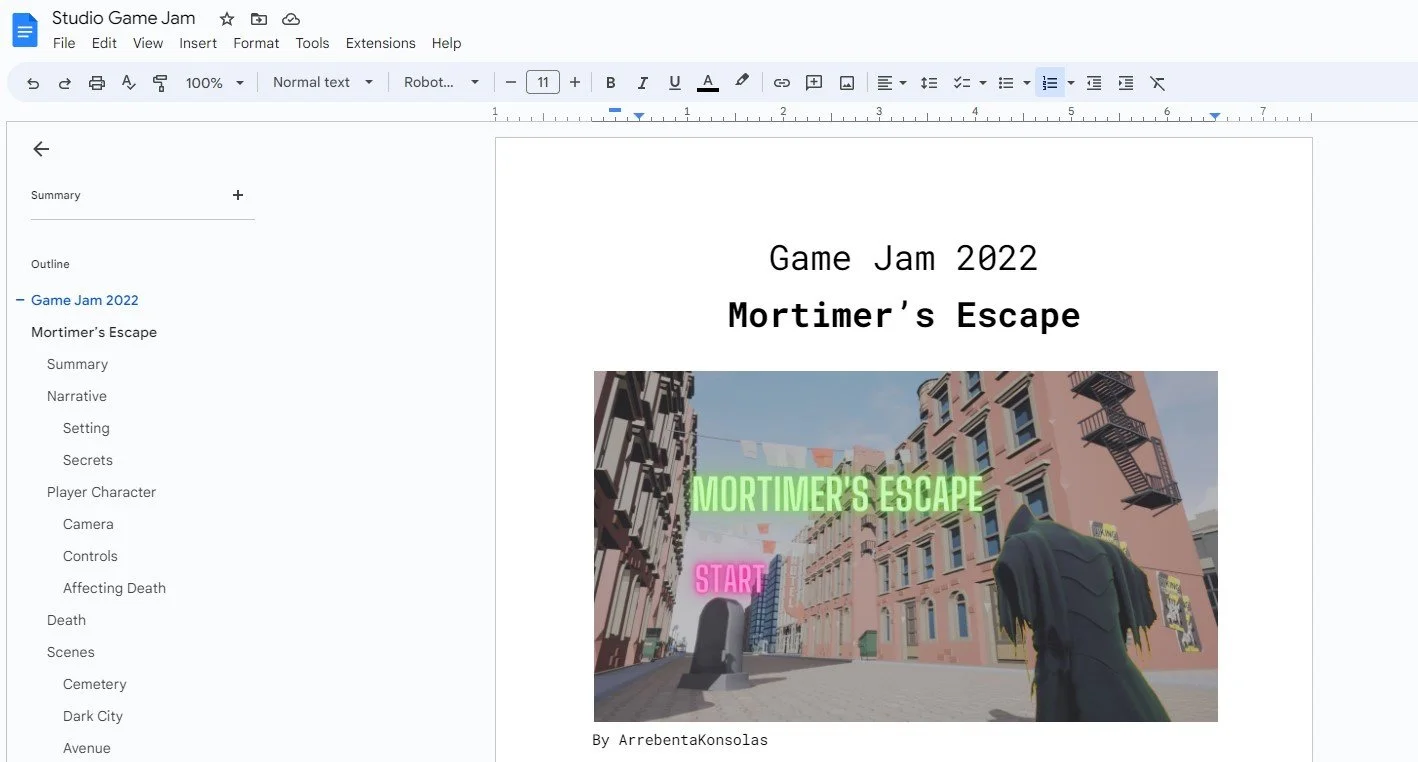Insert a link
The height and width of the screenshot is (762, 1418).
782,83
